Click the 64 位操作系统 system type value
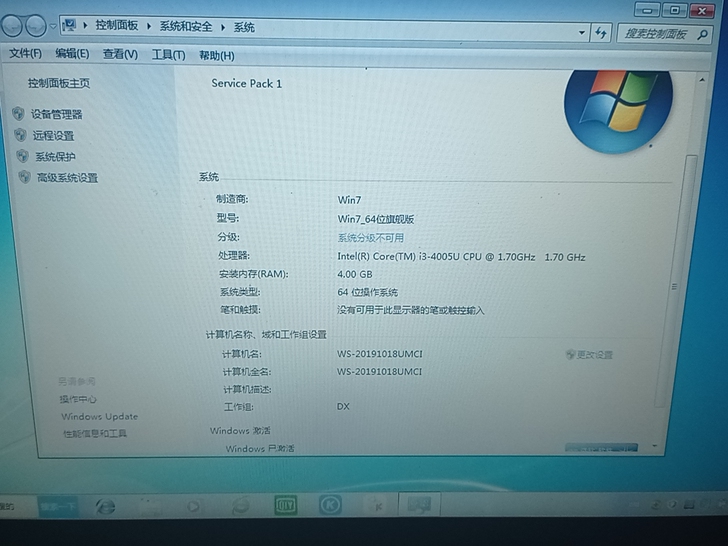 pyautogui.click(x=367, y=292)
